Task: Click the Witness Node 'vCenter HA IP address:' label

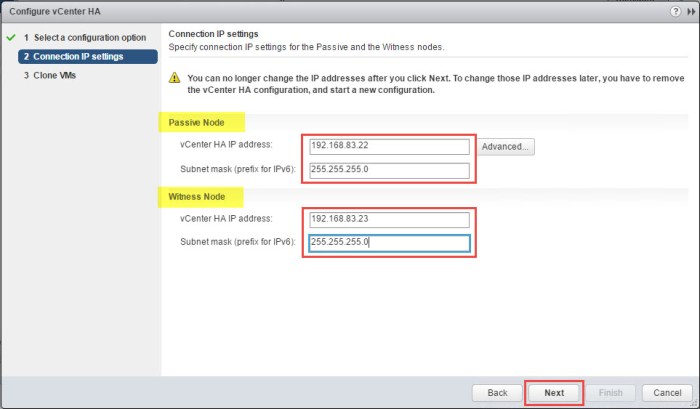Action: [226, 219]
